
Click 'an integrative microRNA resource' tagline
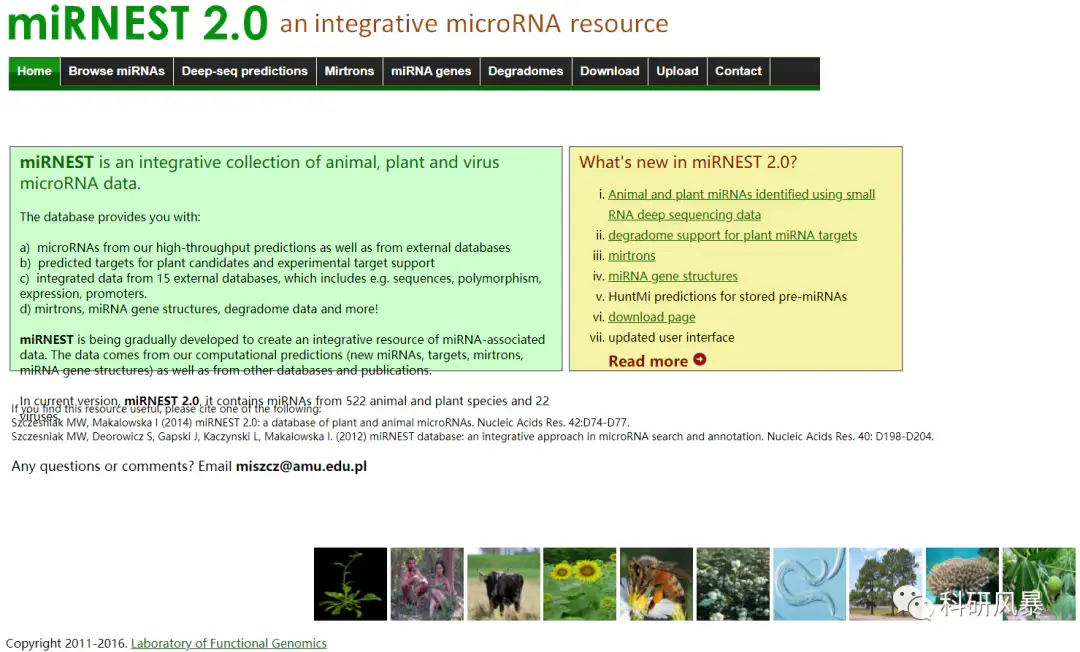coord(474,24)
